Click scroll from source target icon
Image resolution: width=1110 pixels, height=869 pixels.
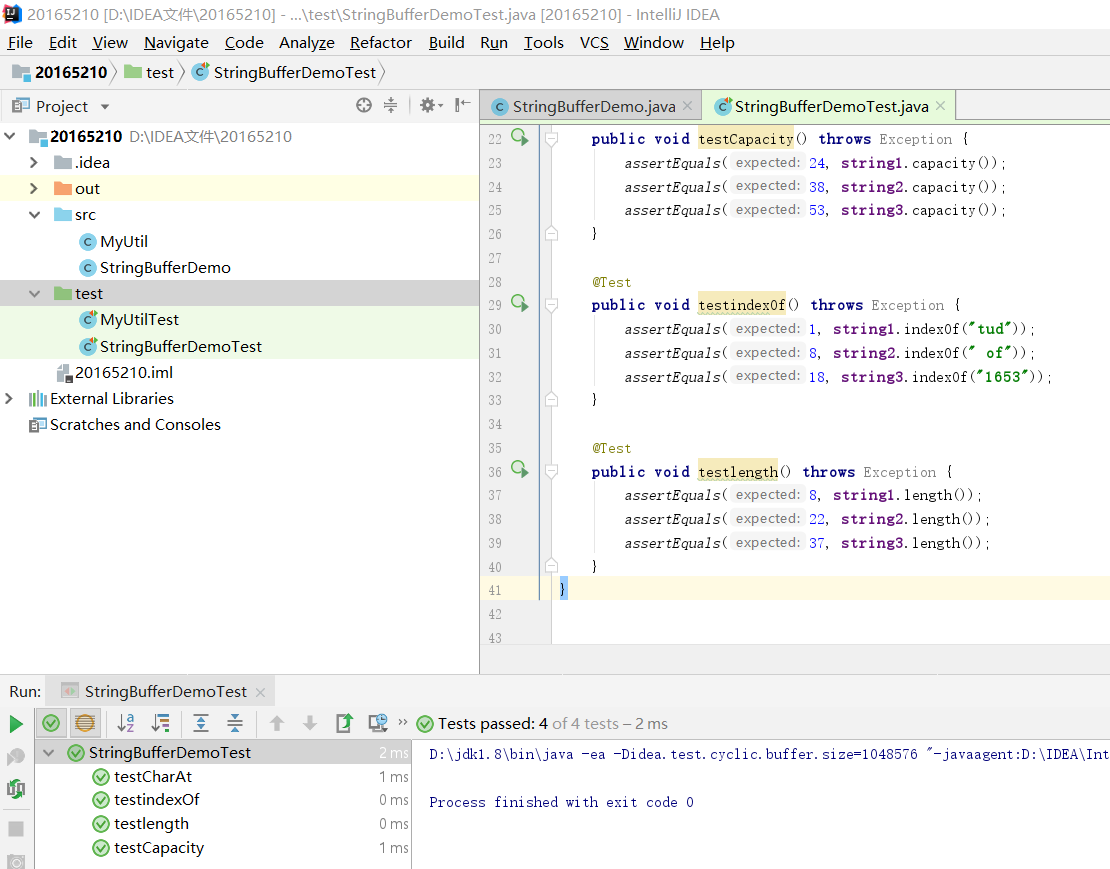(364, 105)
